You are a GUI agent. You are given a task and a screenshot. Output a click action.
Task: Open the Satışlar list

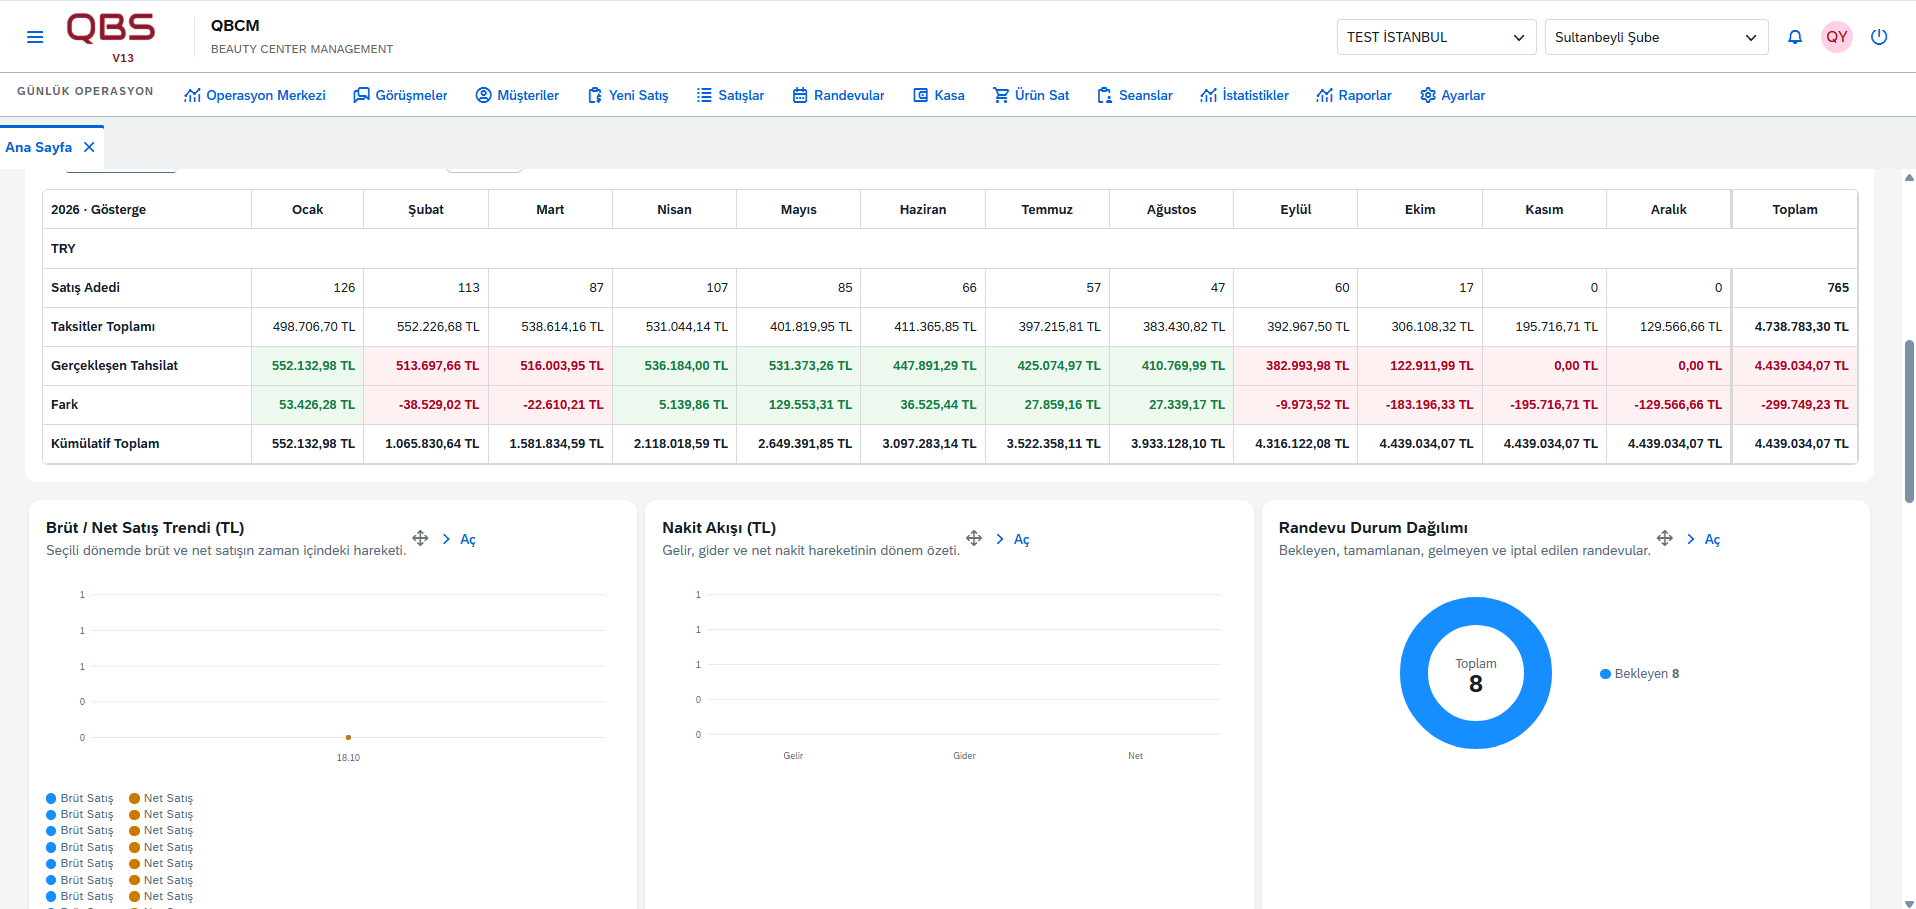pyautogui.click(x=730, y=95)
